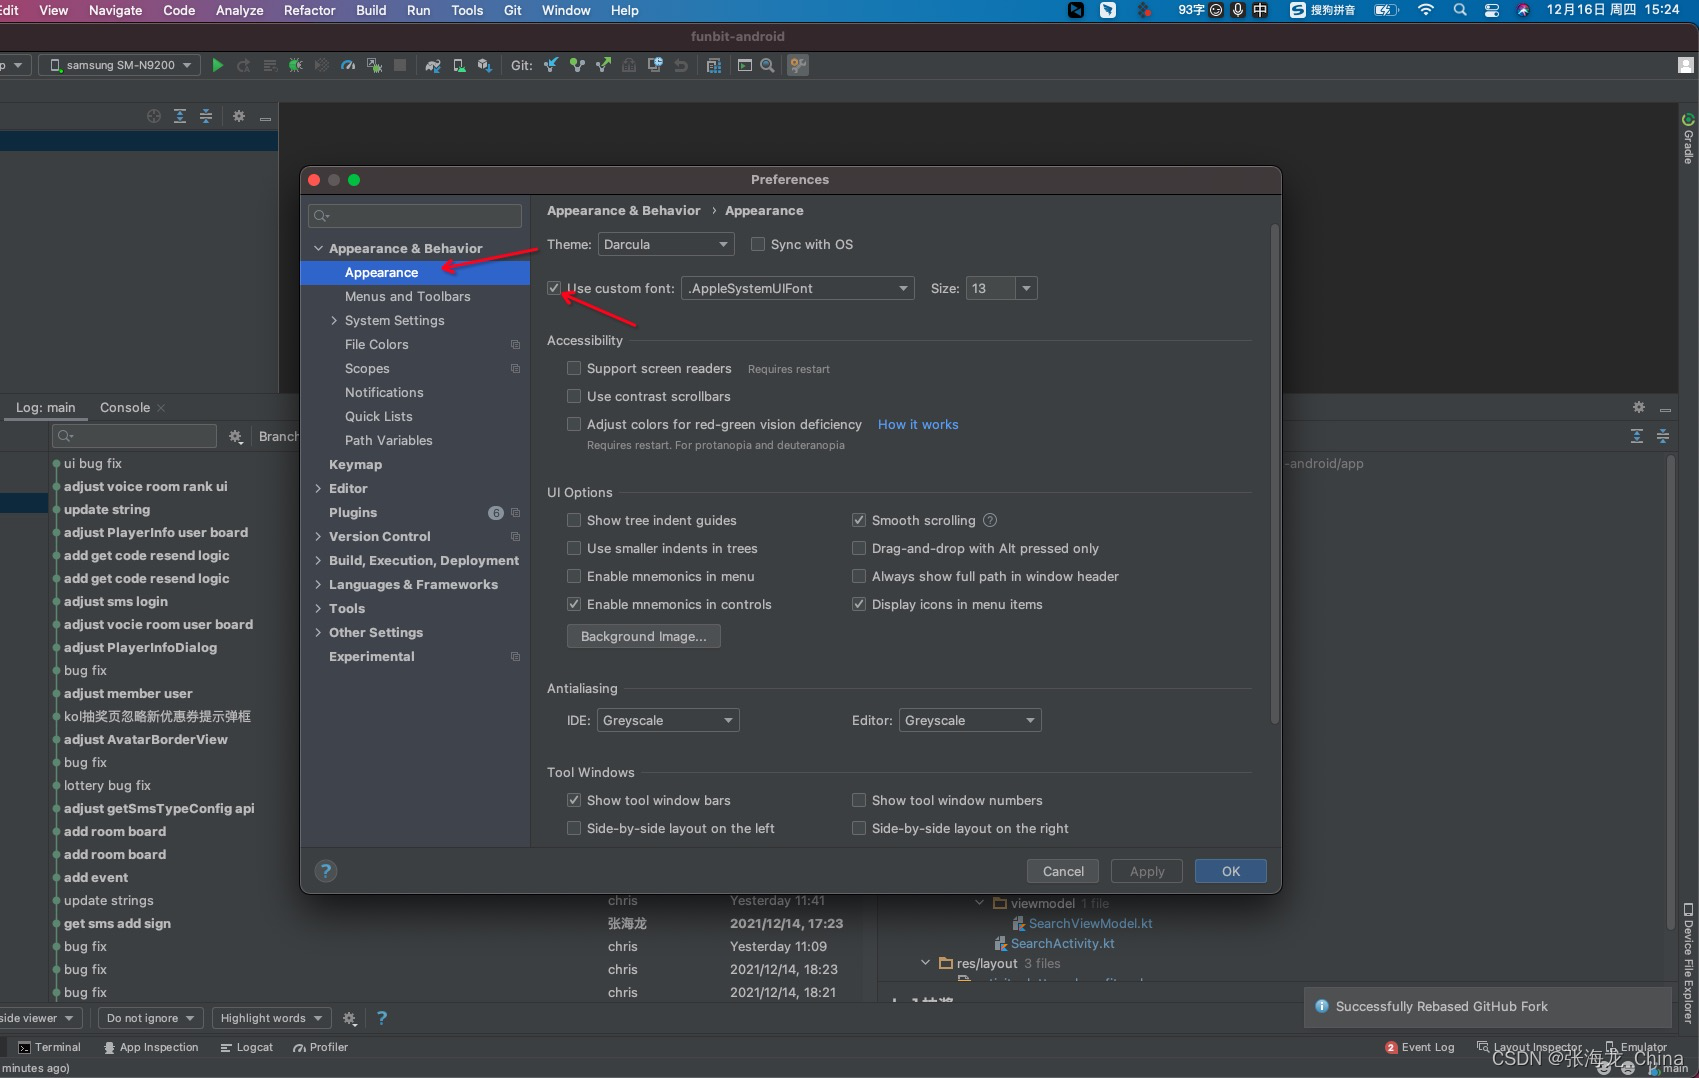Open the font Size dropdown
Viewport: 1699px width, 1078px height.
(x=1026, y=288)
